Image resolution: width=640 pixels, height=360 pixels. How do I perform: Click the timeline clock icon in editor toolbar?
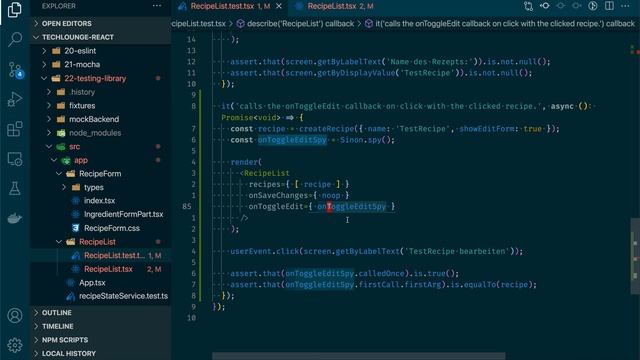coord(593,6)
